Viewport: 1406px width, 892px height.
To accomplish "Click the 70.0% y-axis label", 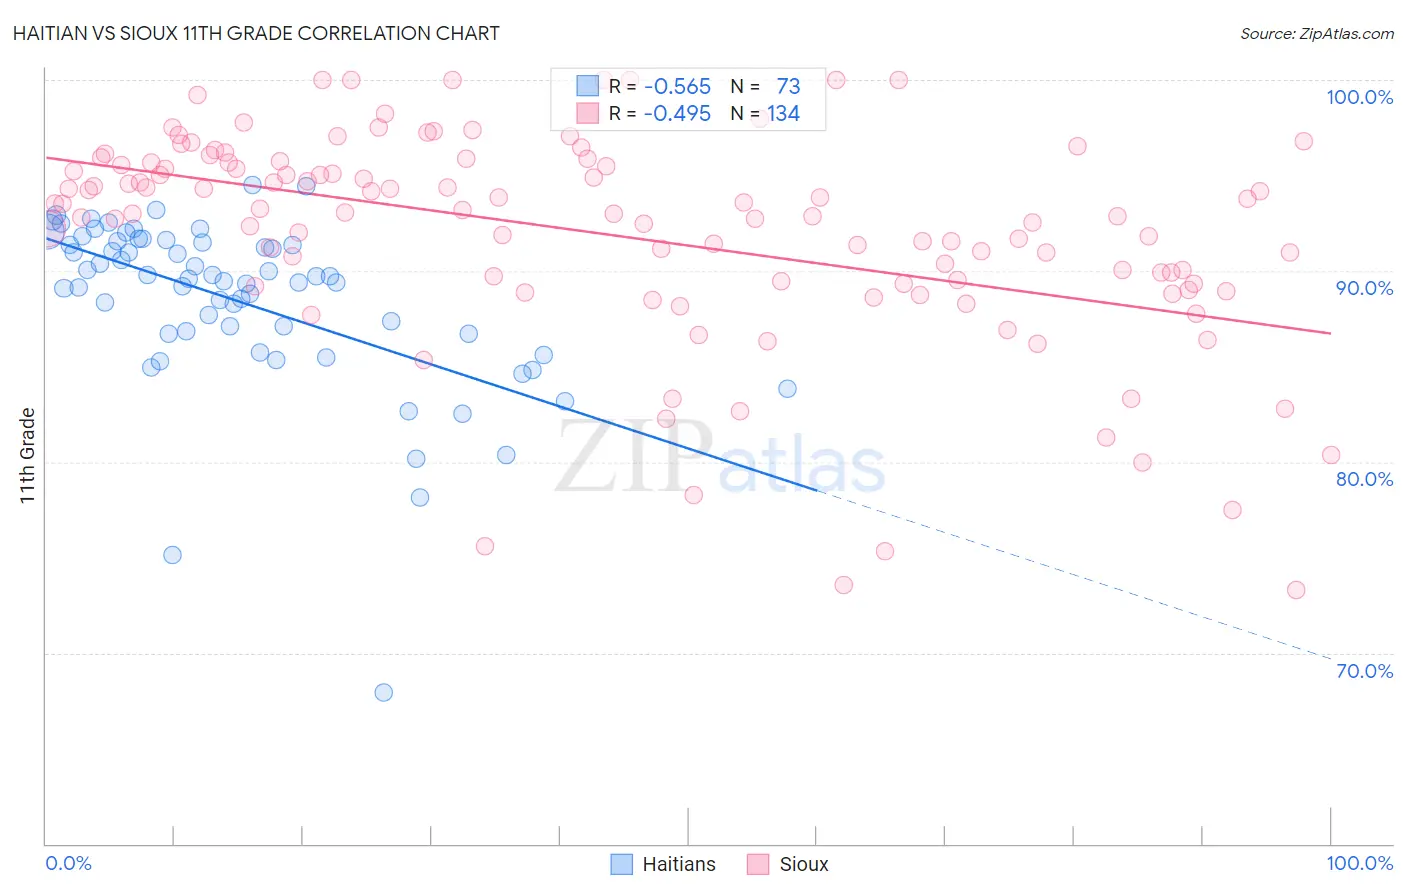I will click(x=1364, y=671).
